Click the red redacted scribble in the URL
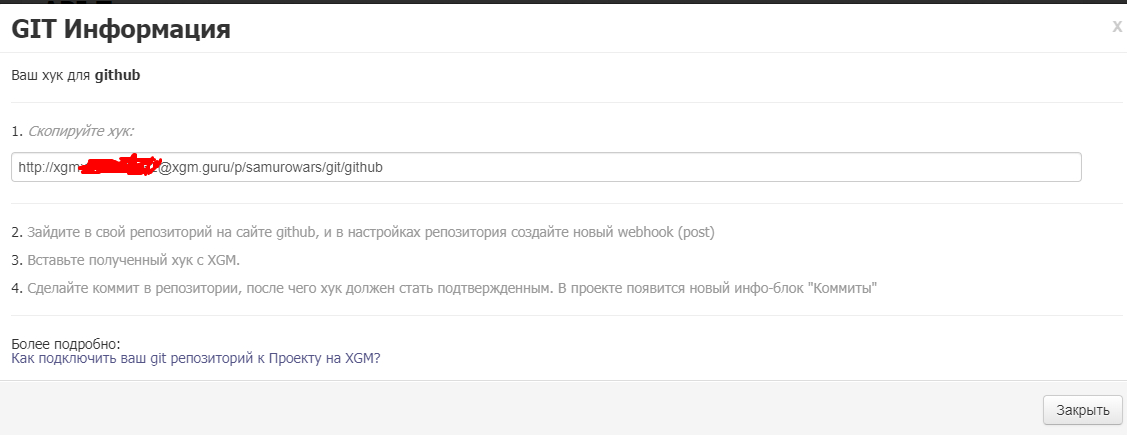1127x435 pixels. pos(120,166)
